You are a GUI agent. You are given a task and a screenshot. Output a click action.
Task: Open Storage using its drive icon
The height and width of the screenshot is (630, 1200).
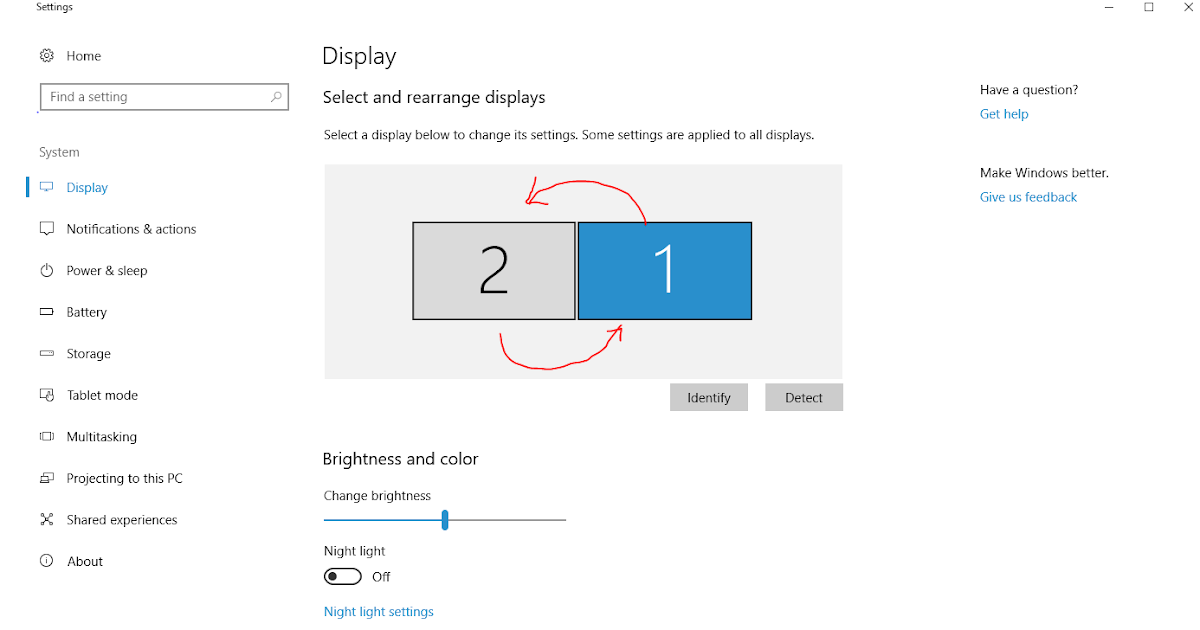point(46,353)
